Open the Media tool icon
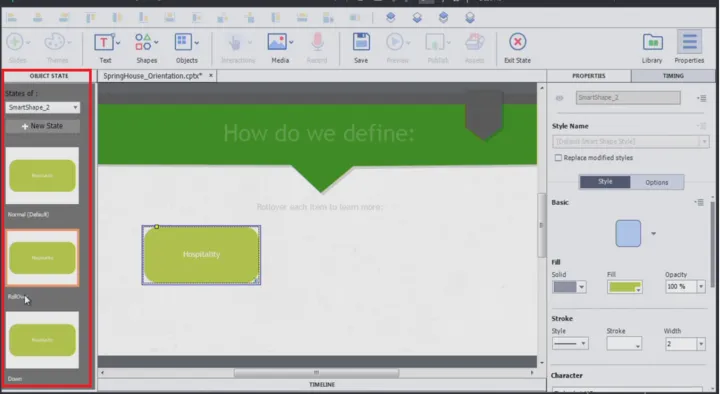The image size is (720, 394). coord(277,42)
